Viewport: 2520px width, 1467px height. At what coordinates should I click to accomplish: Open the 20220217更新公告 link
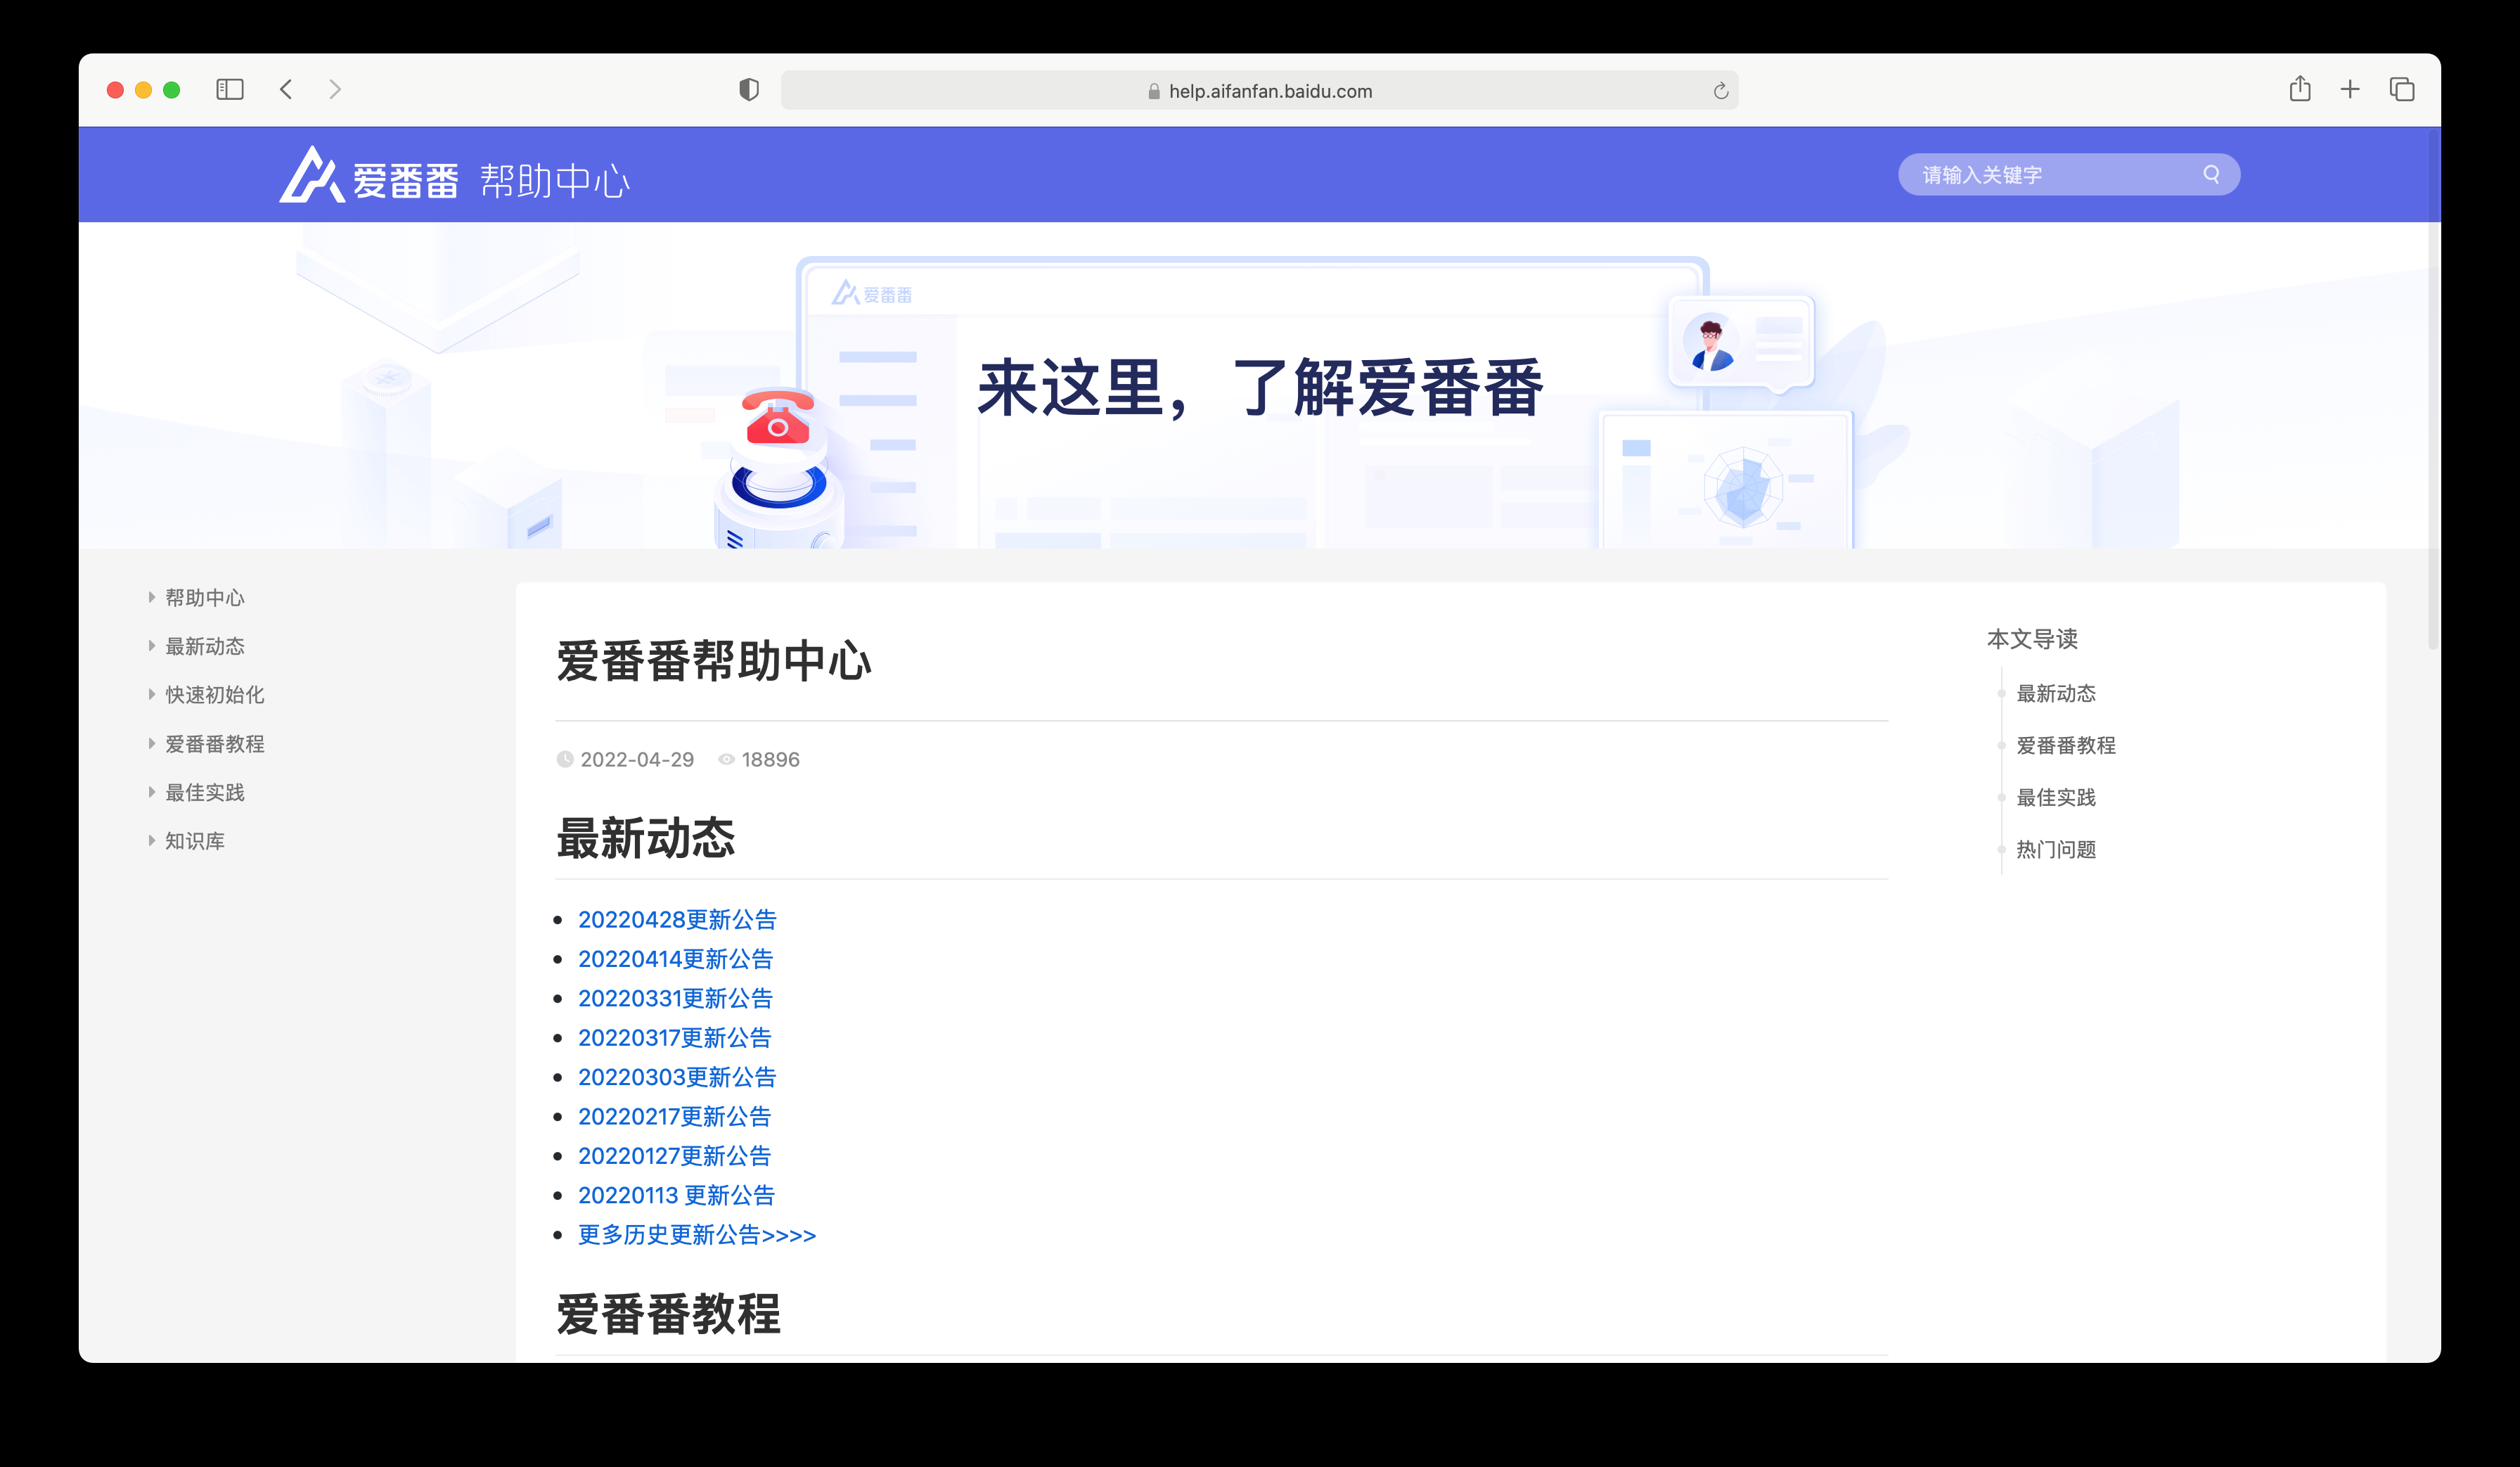[x=674, y=1116]
